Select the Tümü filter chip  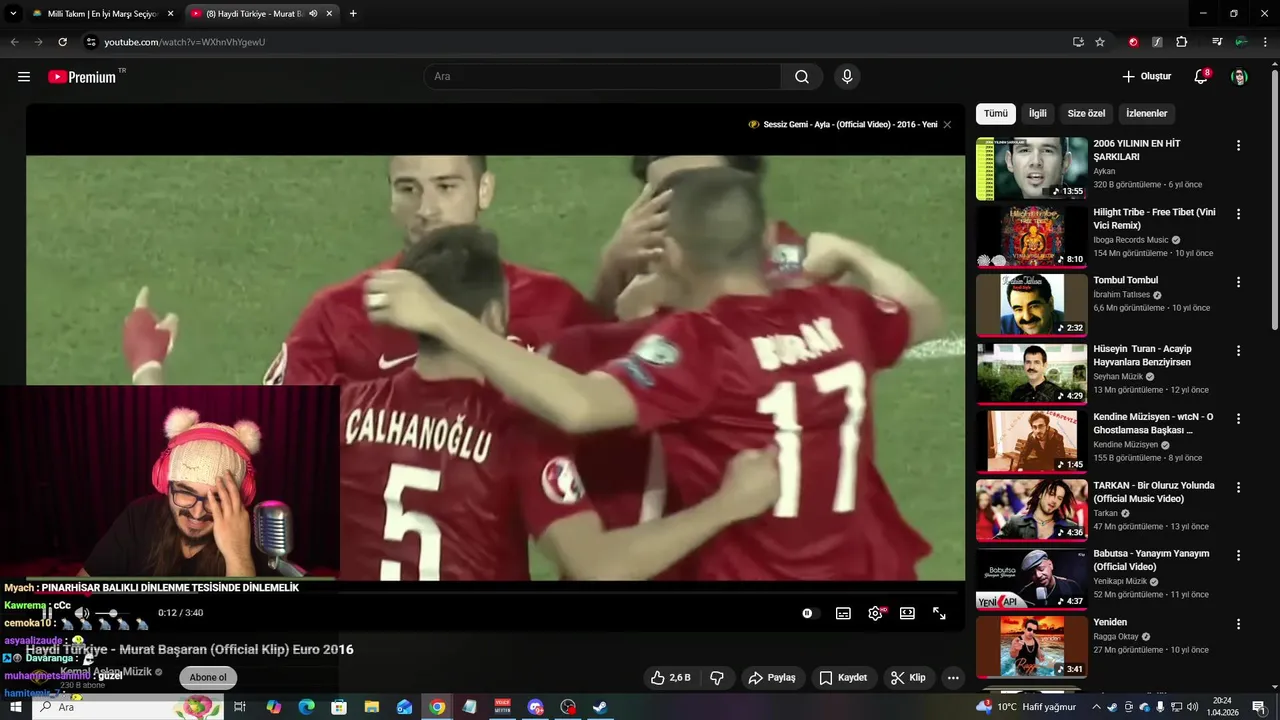(x=996, y=113)
